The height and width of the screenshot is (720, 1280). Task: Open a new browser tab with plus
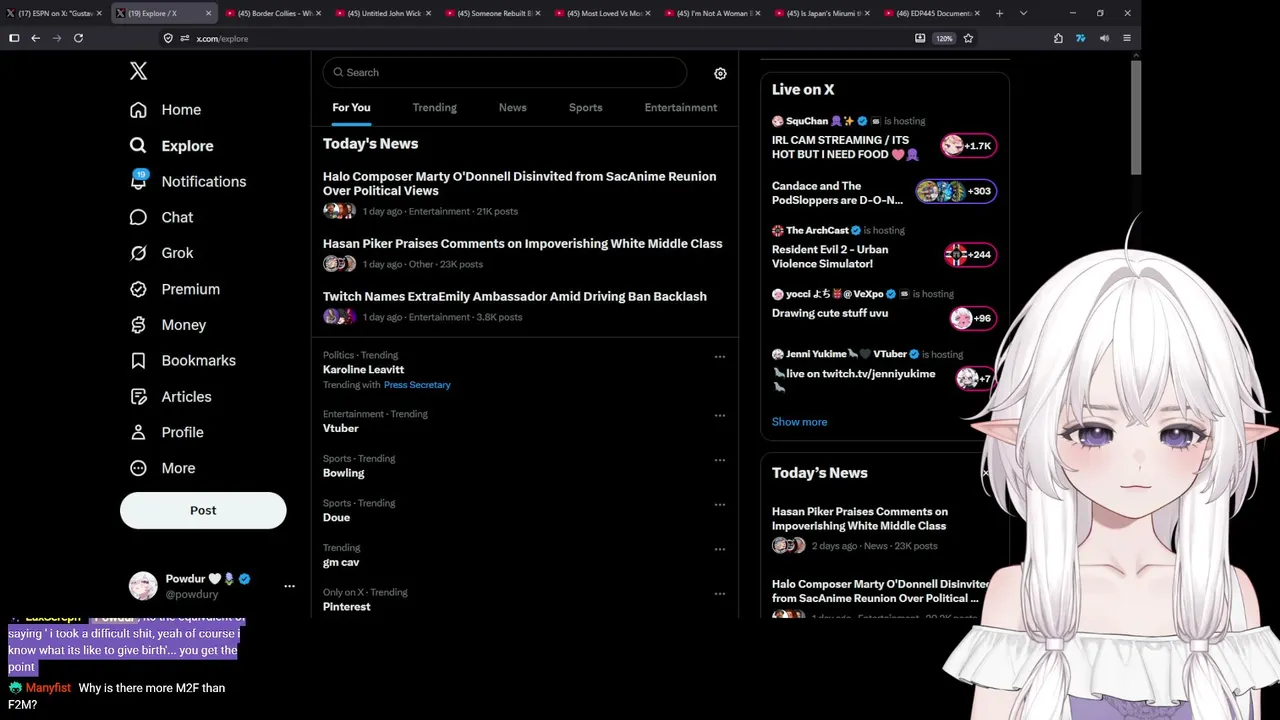pyautogui.click(x=999, y=13)
